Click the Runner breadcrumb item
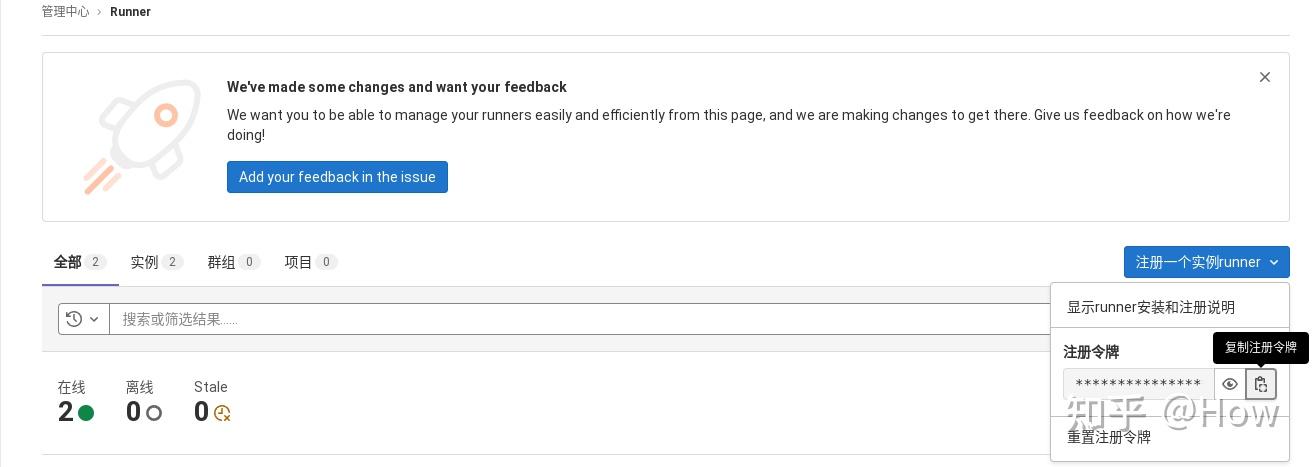The image size is (1312, 467). click(x=130, y=12)
